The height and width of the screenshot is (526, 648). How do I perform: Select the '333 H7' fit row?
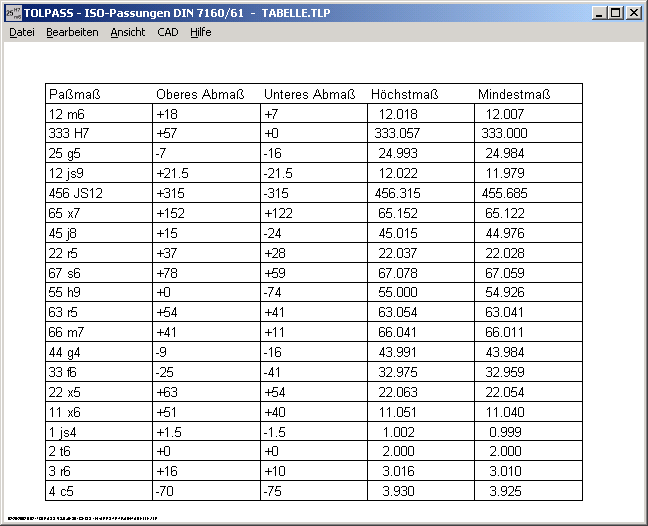[73, 133]
